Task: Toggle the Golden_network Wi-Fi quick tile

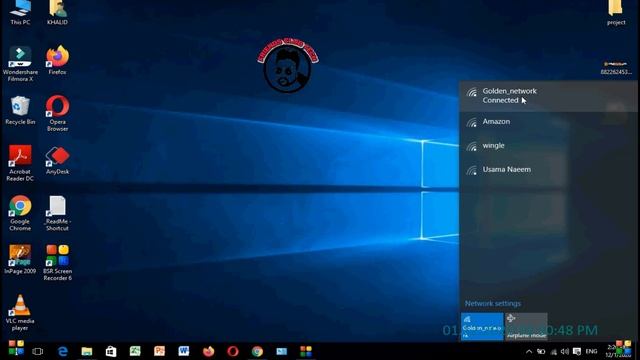Action: 482,327
